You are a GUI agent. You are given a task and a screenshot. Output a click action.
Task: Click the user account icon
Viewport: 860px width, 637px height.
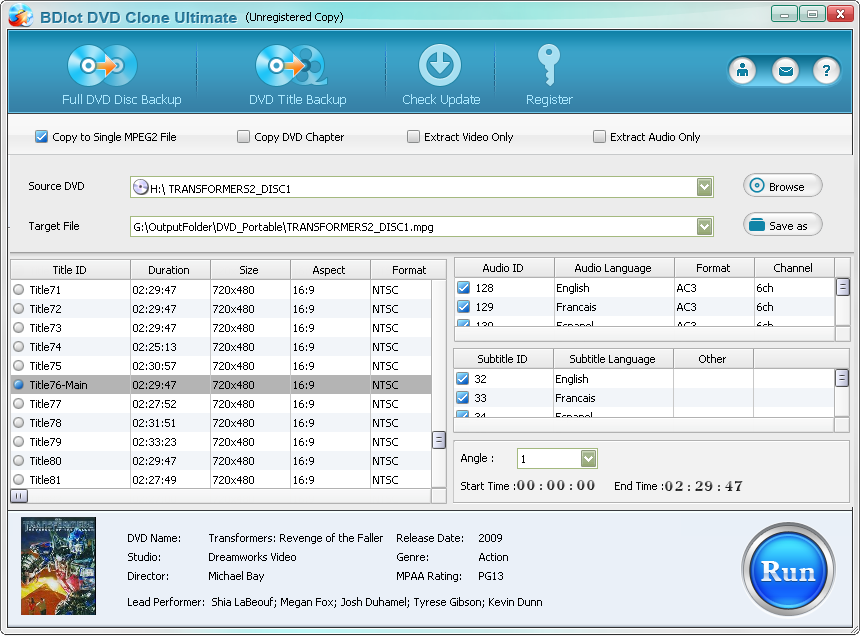[x=743, y=71]
